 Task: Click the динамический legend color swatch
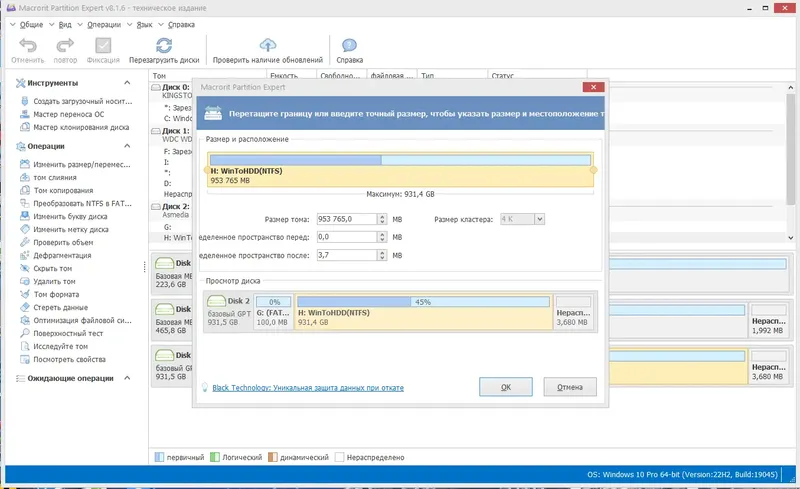click(x=273, y=457)
